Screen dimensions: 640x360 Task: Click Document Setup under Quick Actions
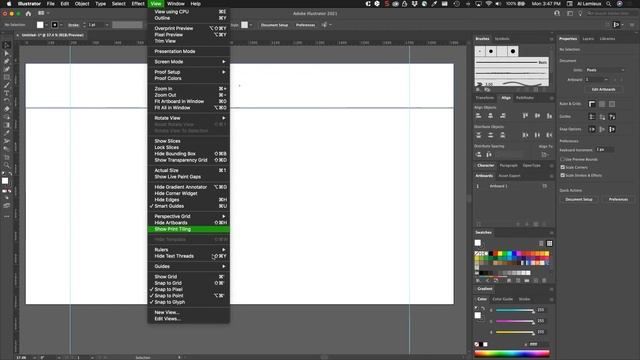coord(579,200)
